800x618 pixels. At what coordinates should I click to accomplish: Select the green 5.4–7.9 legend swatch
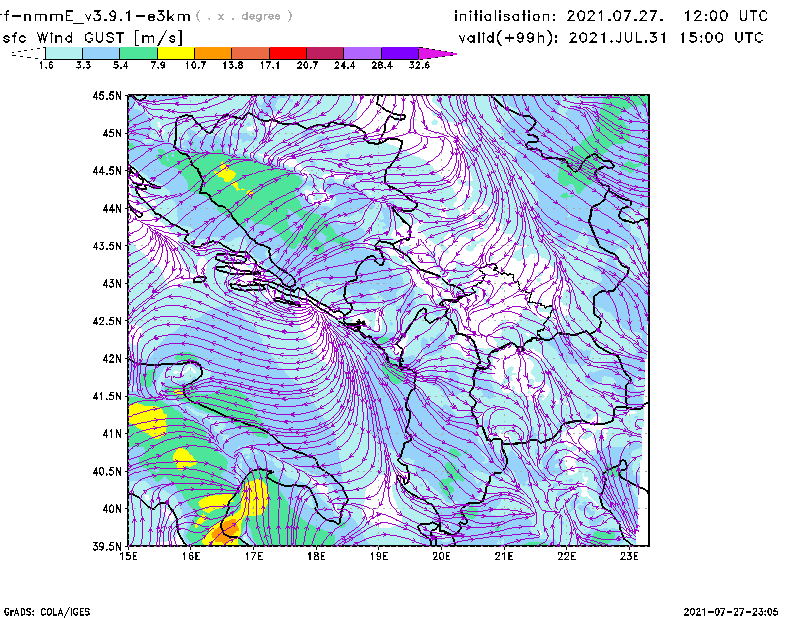coord(138,53)
